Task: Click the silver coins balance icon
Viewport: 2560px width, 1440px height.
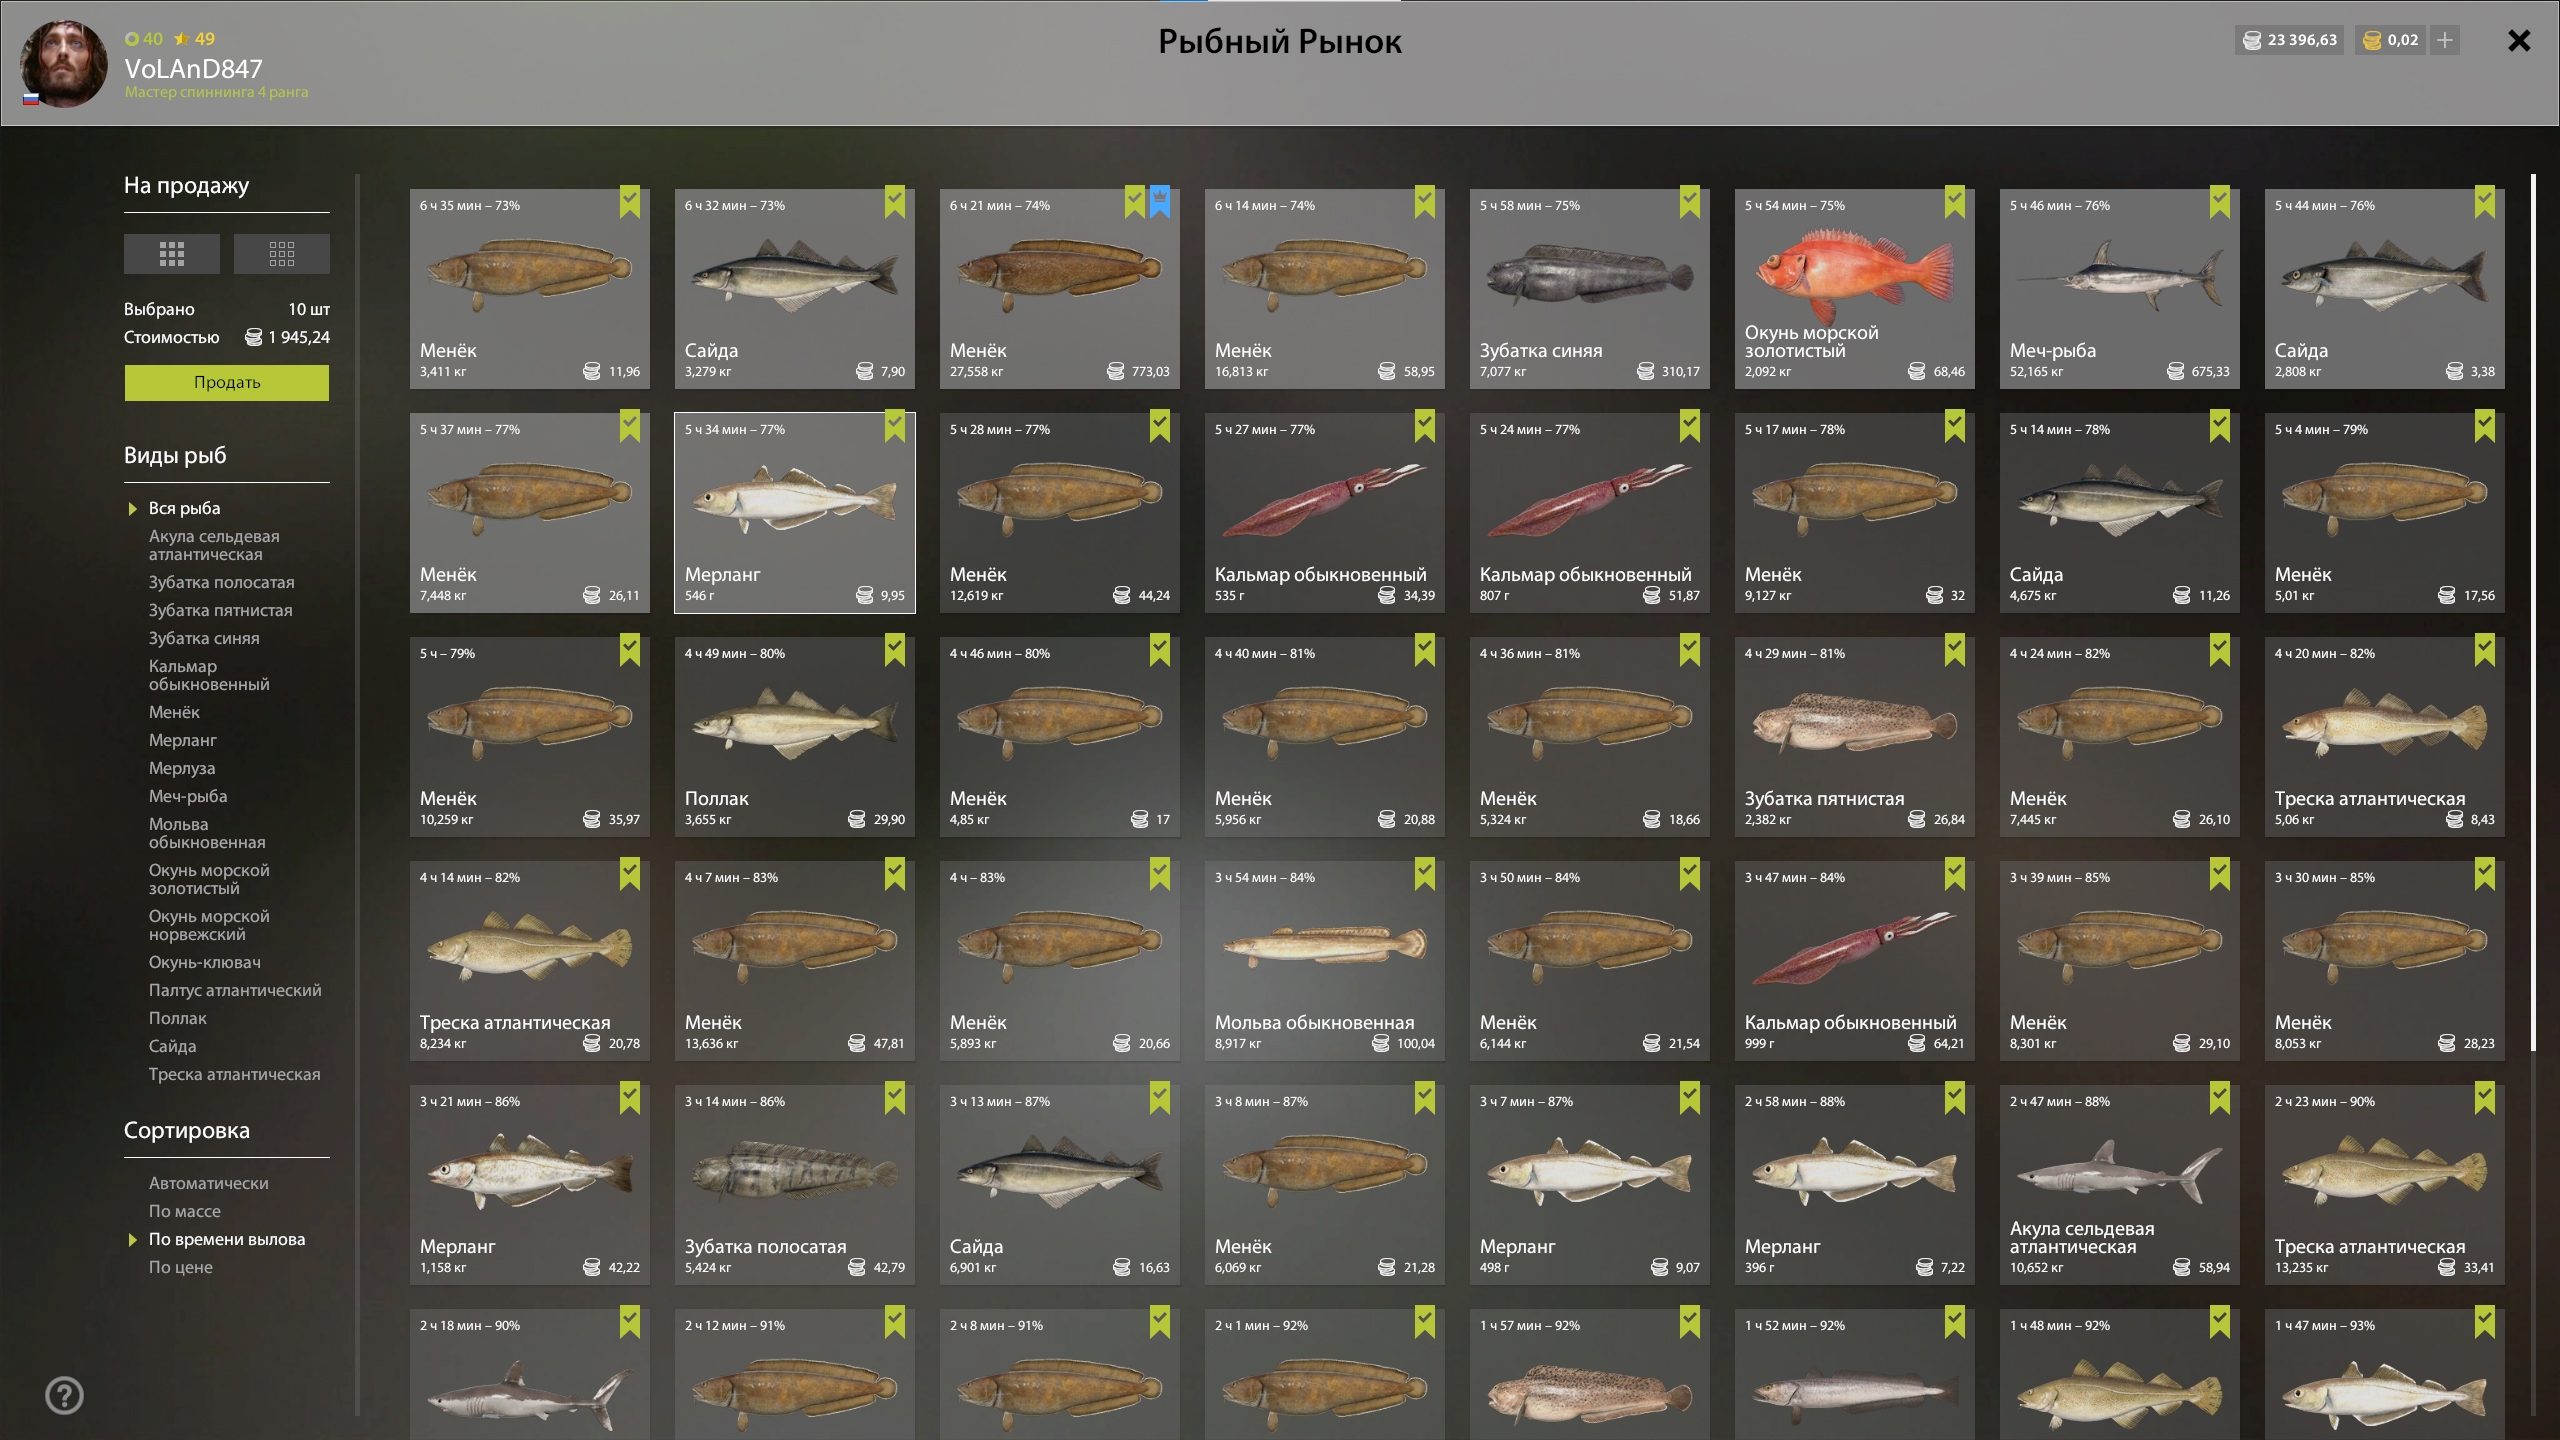Action: coord(2252,40)
